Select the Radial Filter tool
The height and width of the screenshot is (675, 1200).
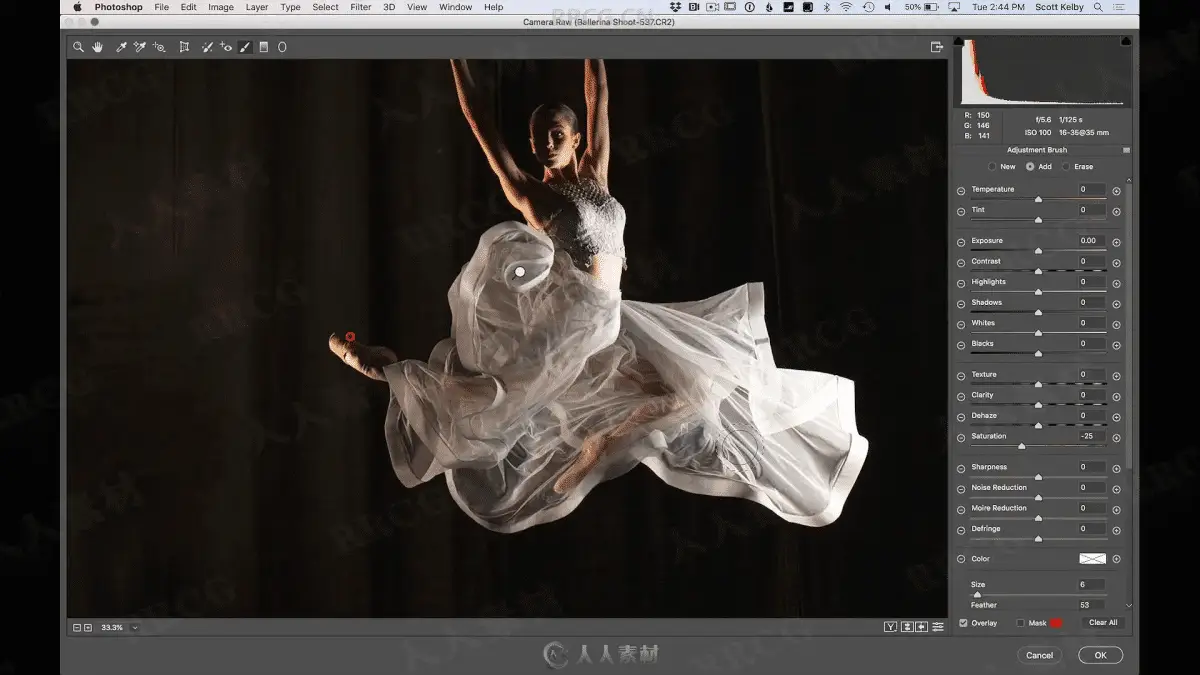click(282, 47)
